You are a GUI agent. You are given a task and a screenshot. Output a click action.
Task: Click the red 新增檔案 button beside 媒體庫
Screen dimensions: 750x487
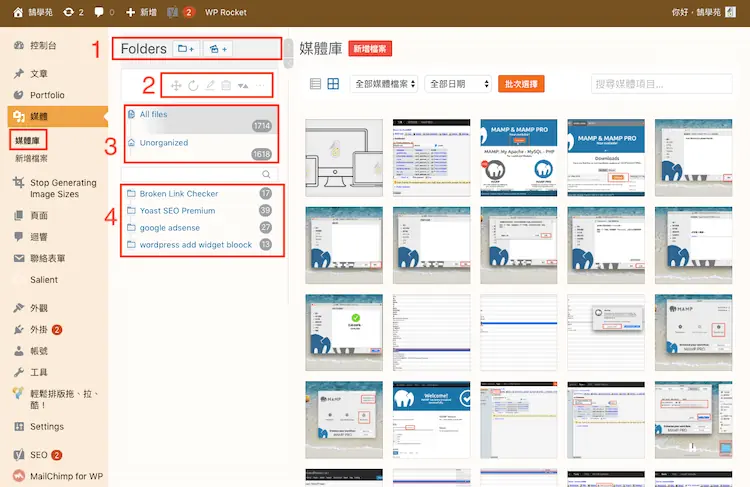tap(370, 49)
